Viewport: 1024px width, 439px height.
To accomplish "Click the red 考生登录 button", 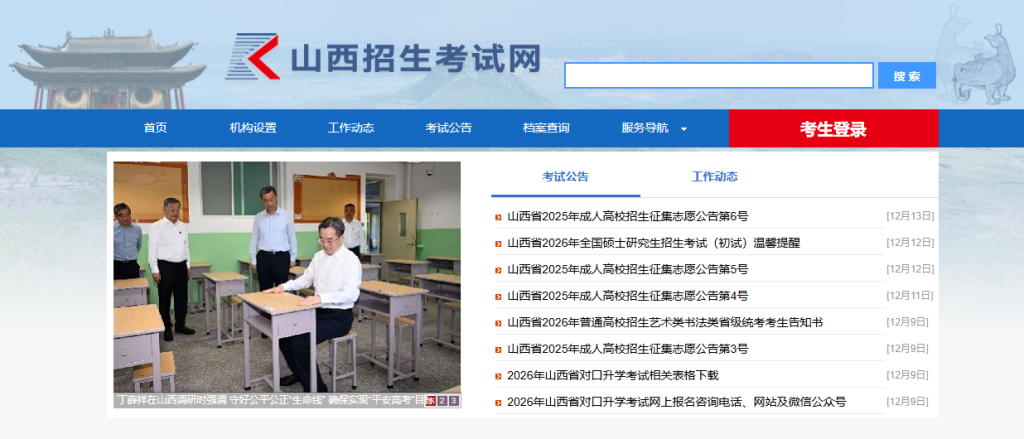I will tap(833, 129).
